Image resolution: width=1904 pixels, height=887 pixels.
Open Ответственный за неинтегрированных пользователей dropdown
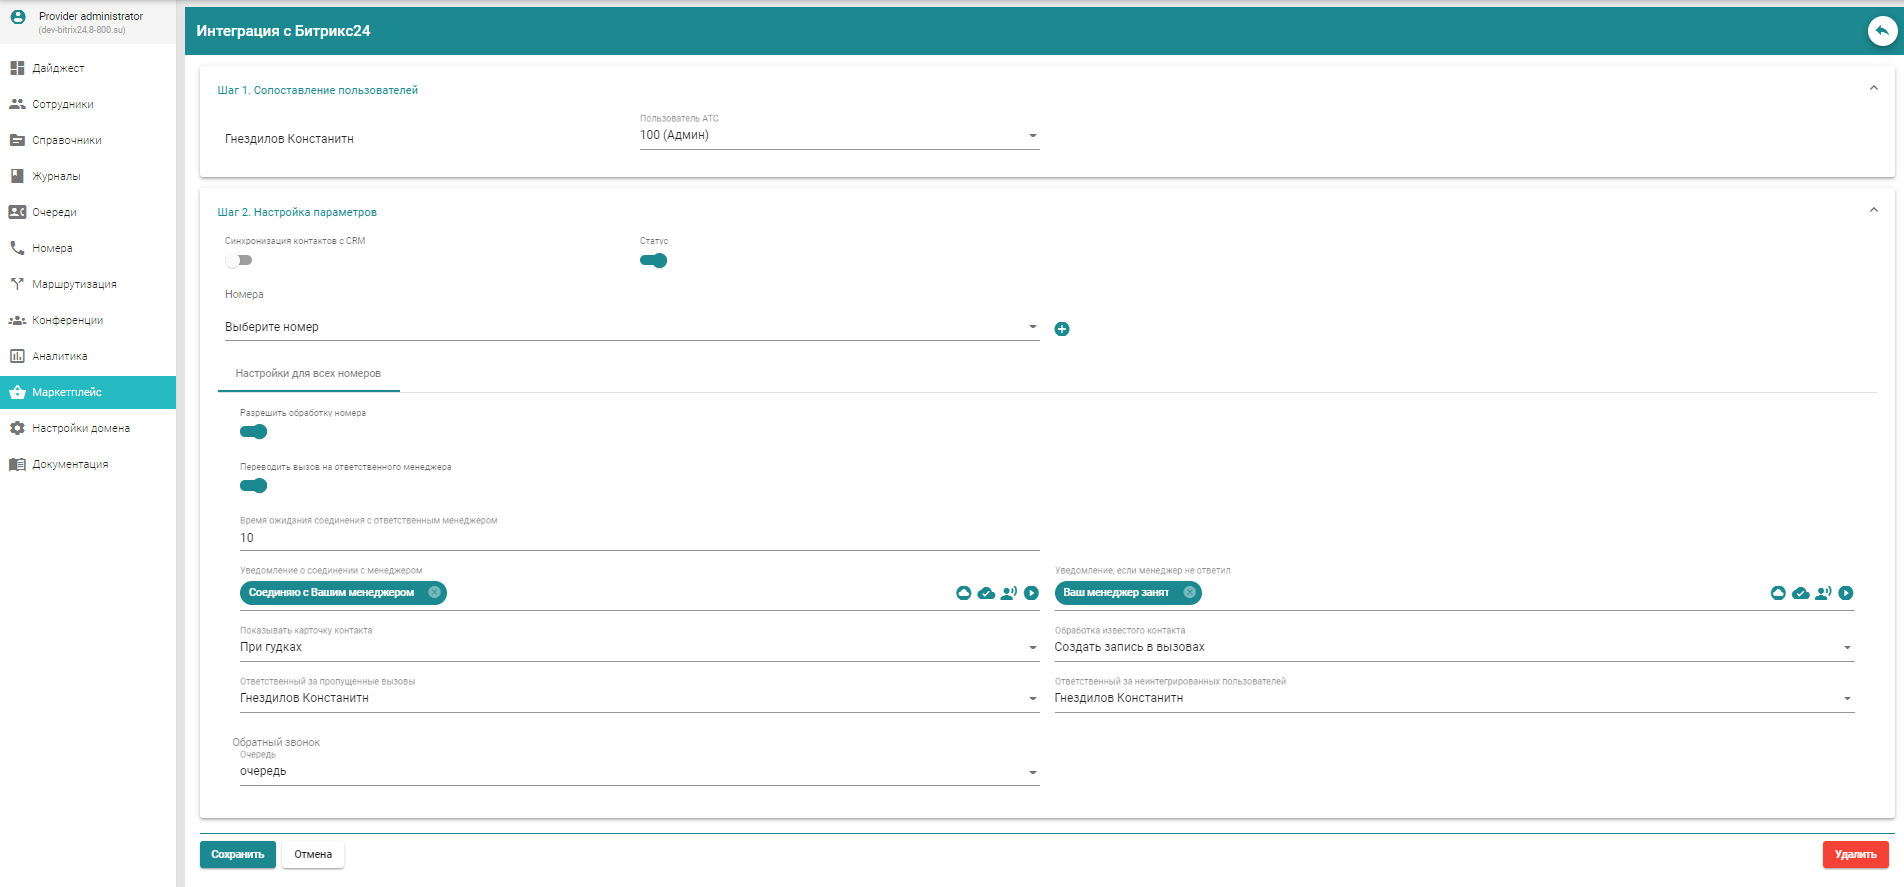coord(1454,699)
